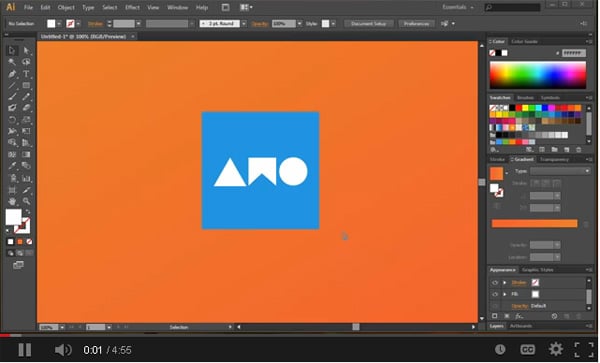Open the stroke color dropdown in control bar
The width and height of the screenshot is (600, 363).
(x=78, y=24)
